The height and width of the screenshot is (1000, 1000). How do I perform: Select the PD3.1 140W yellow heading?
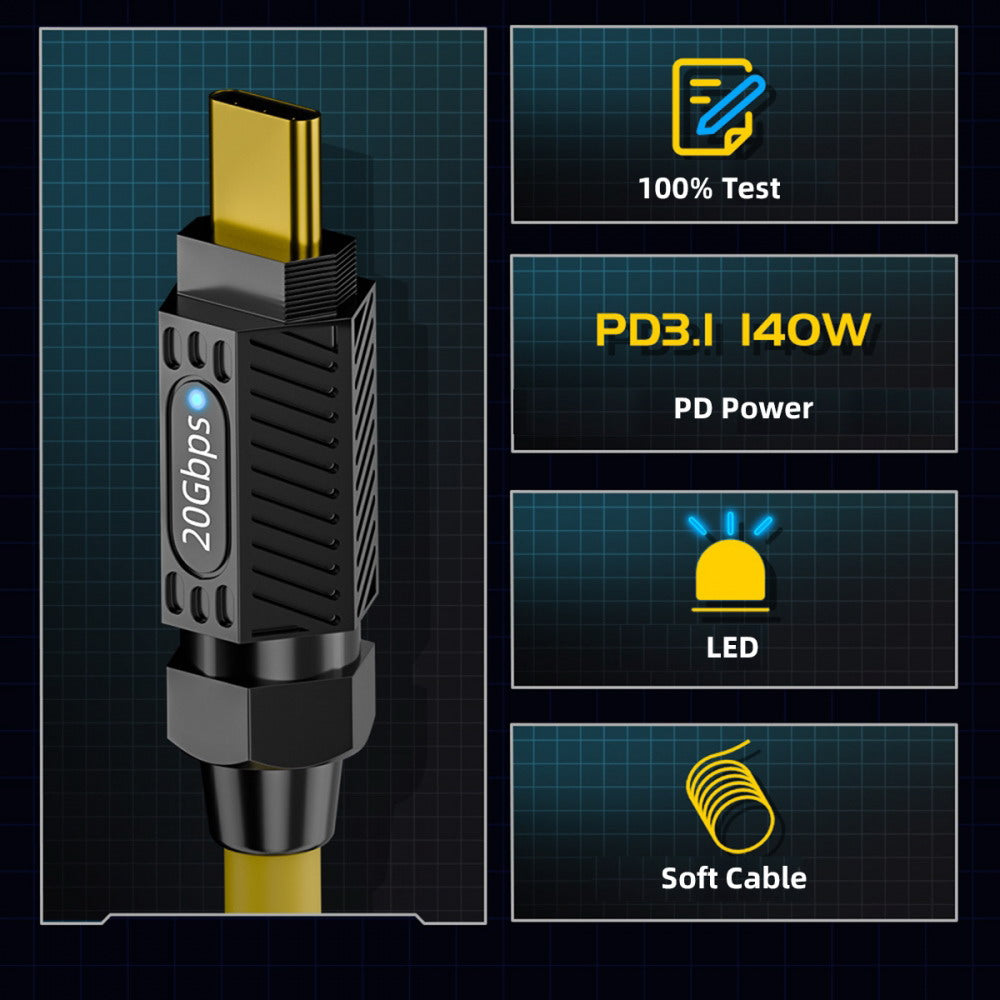[733, 330]
